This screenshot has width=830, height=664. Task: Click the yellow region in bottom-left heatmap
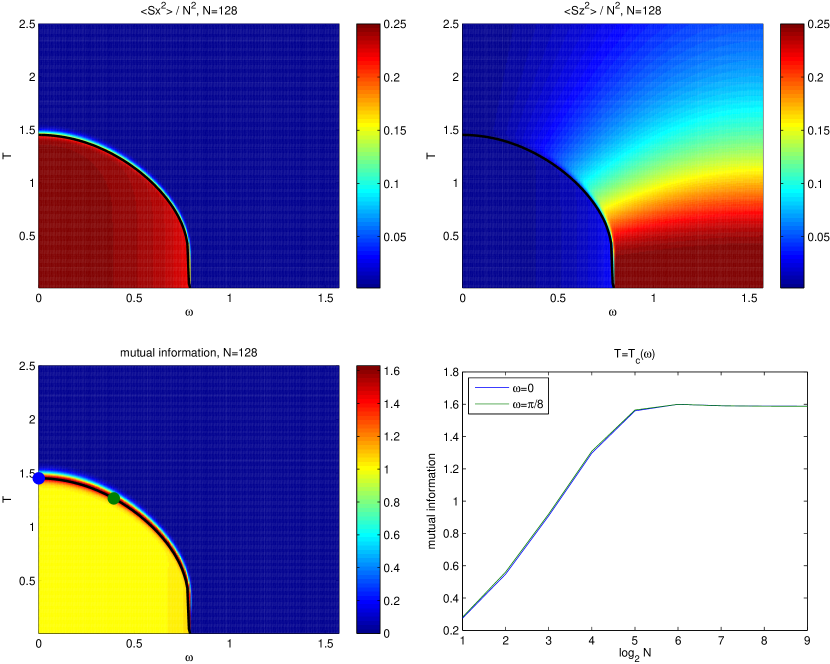click(100, 570)
